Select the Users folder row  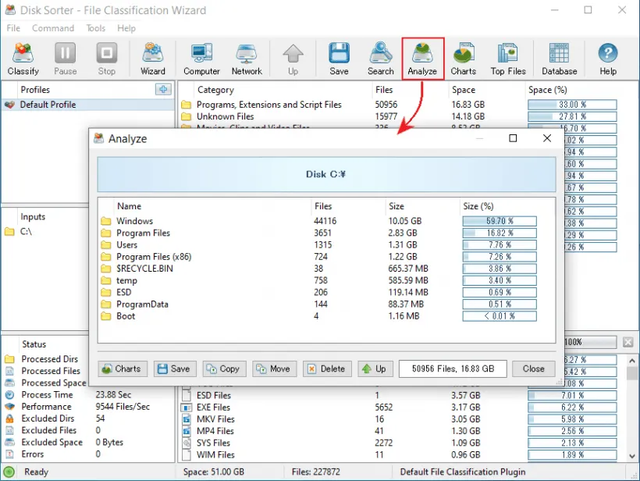click(x=327, y=245)
